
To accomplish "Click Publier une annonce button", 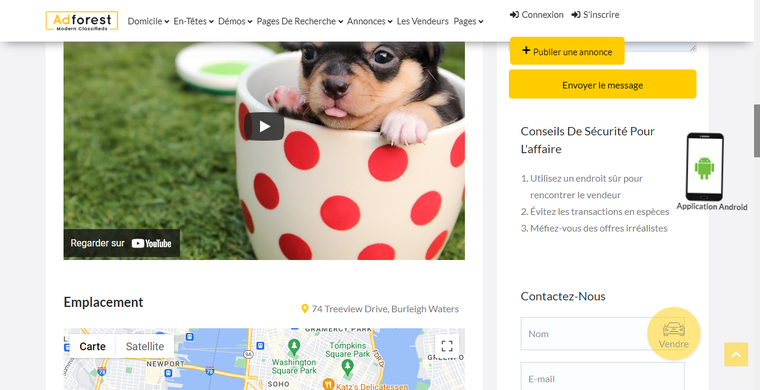I will [x=567, y=51].
